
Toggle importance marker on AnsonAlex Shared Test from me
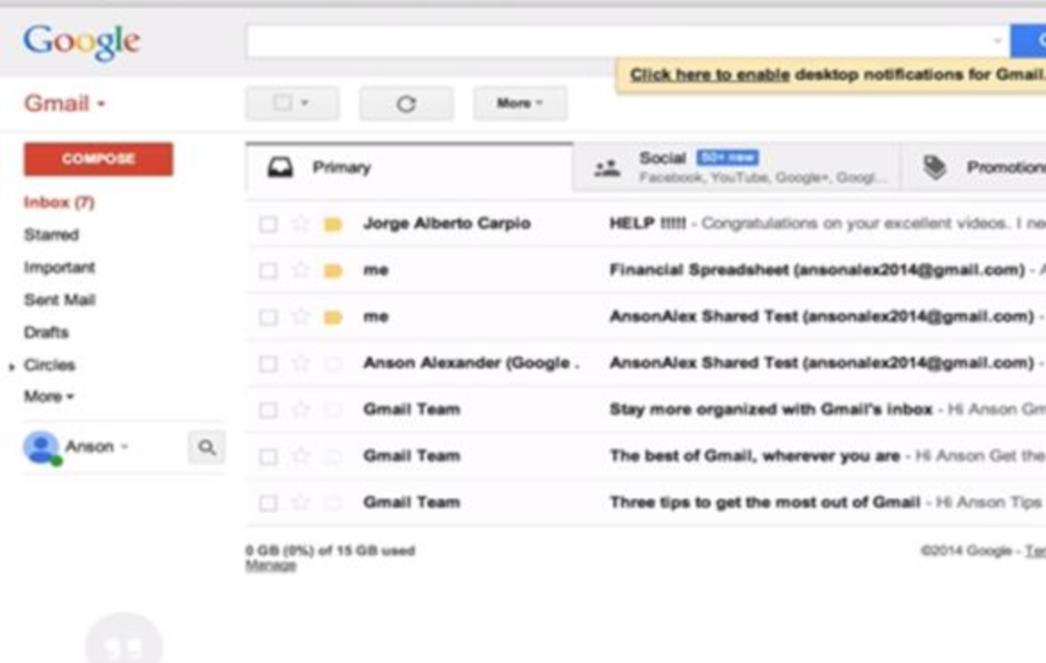click(333, 317)
